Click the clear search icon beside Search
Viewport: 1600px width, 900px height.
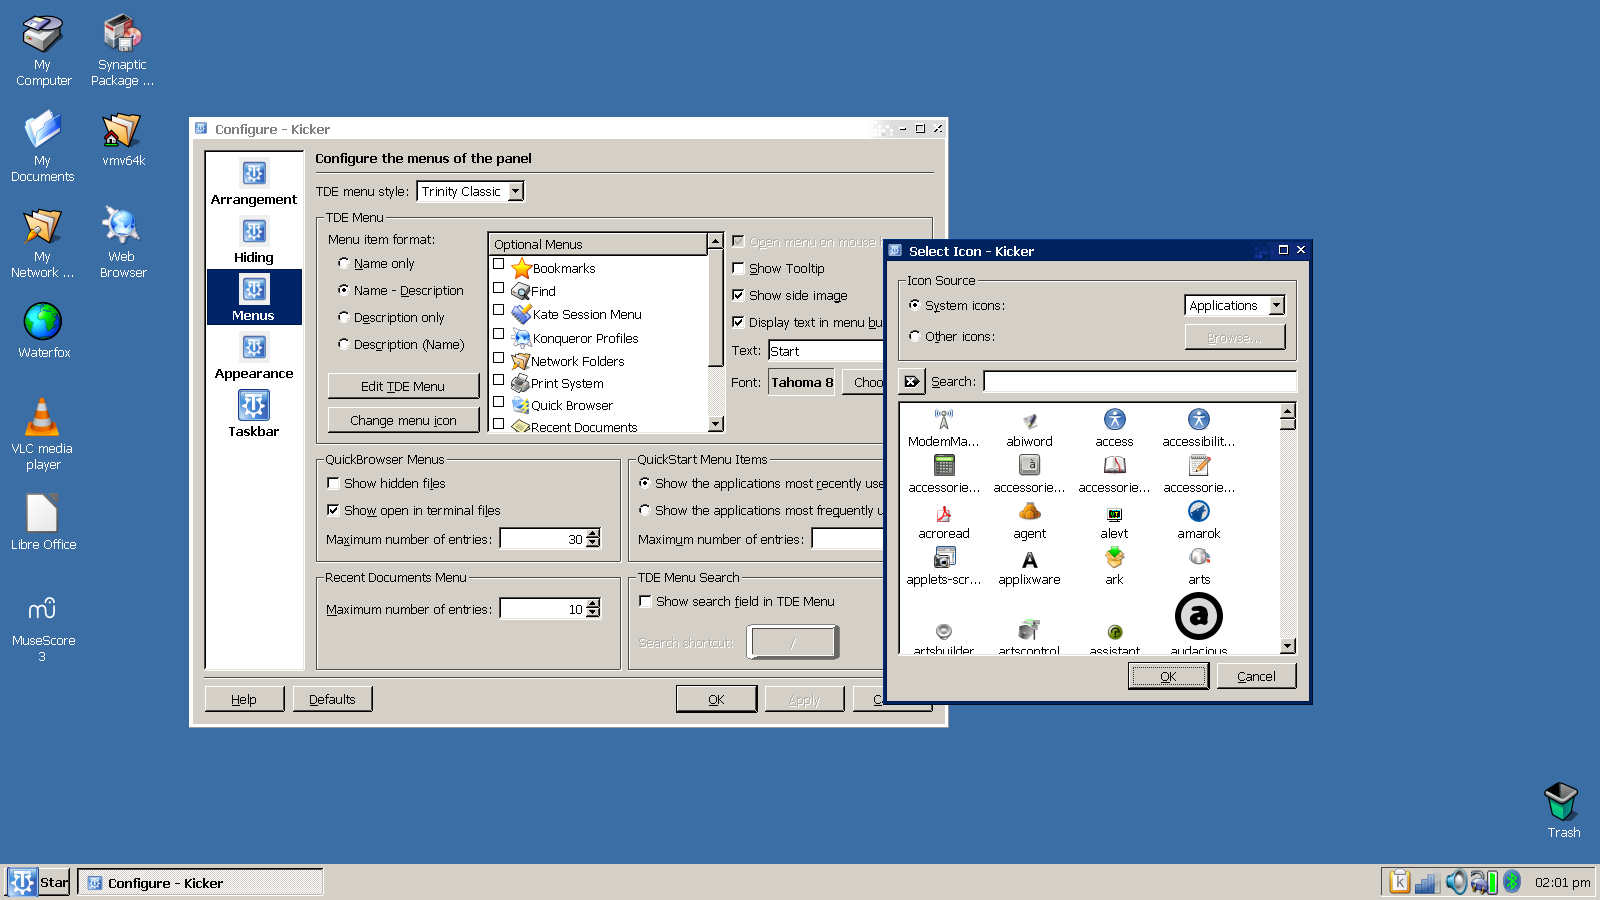[x=911, y=381]
